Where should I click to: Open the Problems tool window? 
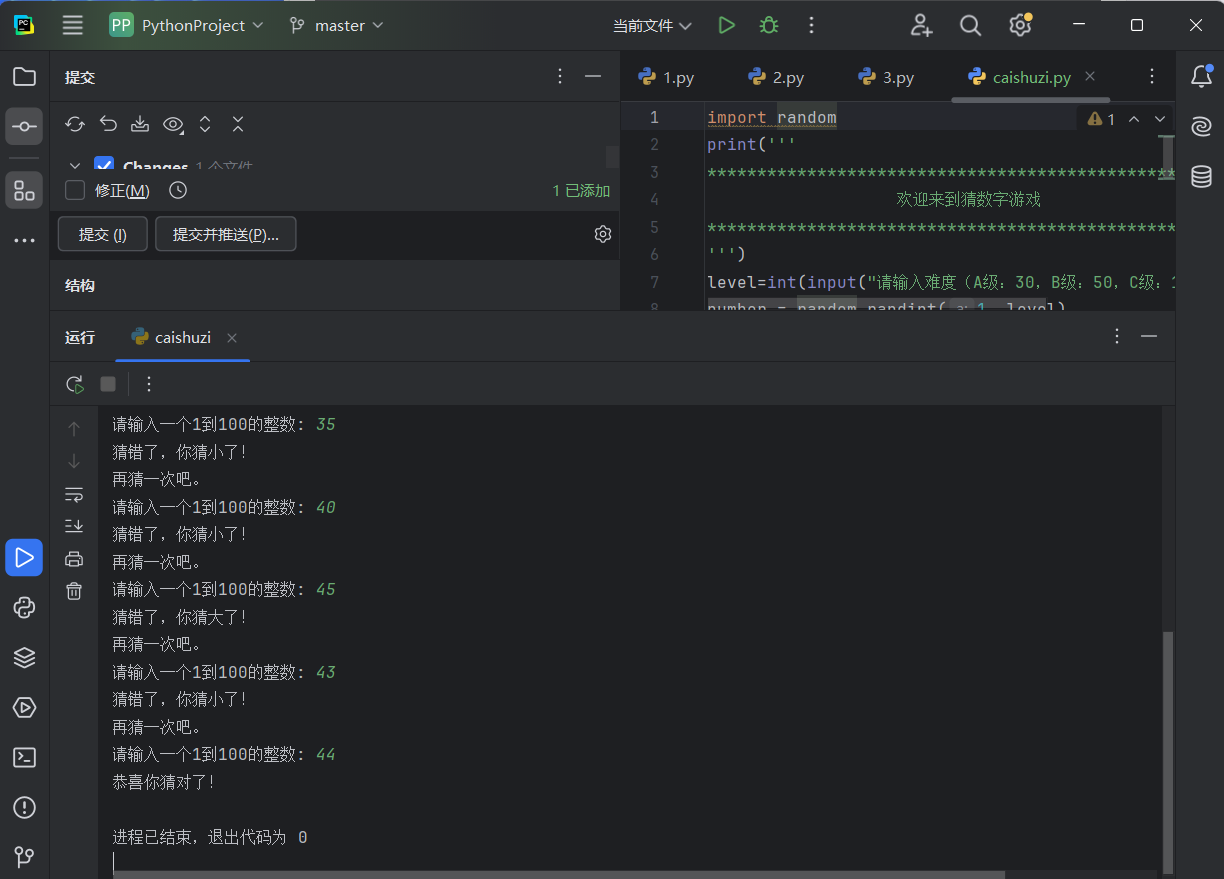pos(24,807)
